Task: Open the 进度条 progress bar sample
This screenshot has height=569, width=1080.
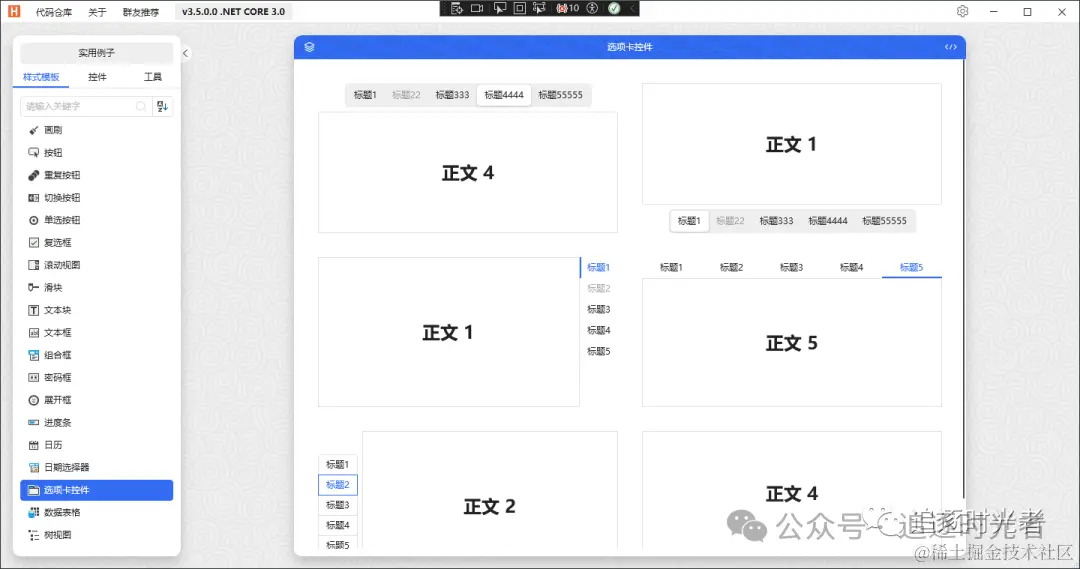Action: [x=96, y=422]
